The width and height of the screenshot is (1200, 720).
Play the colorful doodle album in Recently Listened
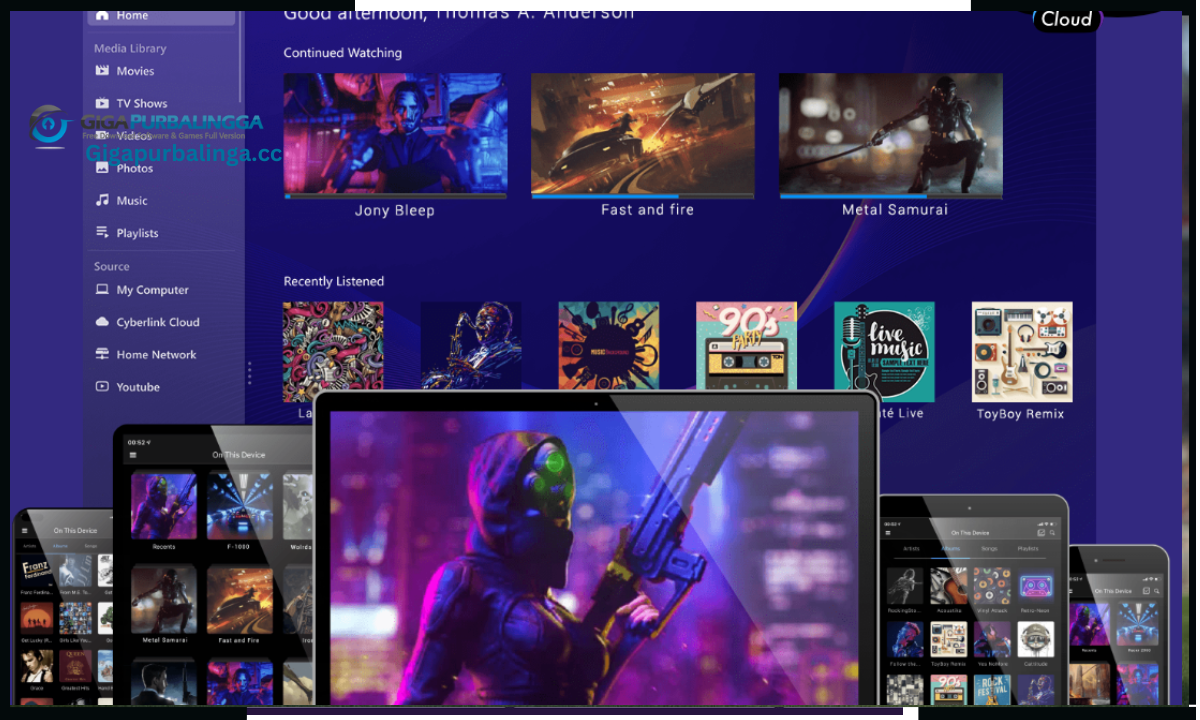(x=333, y=352)
